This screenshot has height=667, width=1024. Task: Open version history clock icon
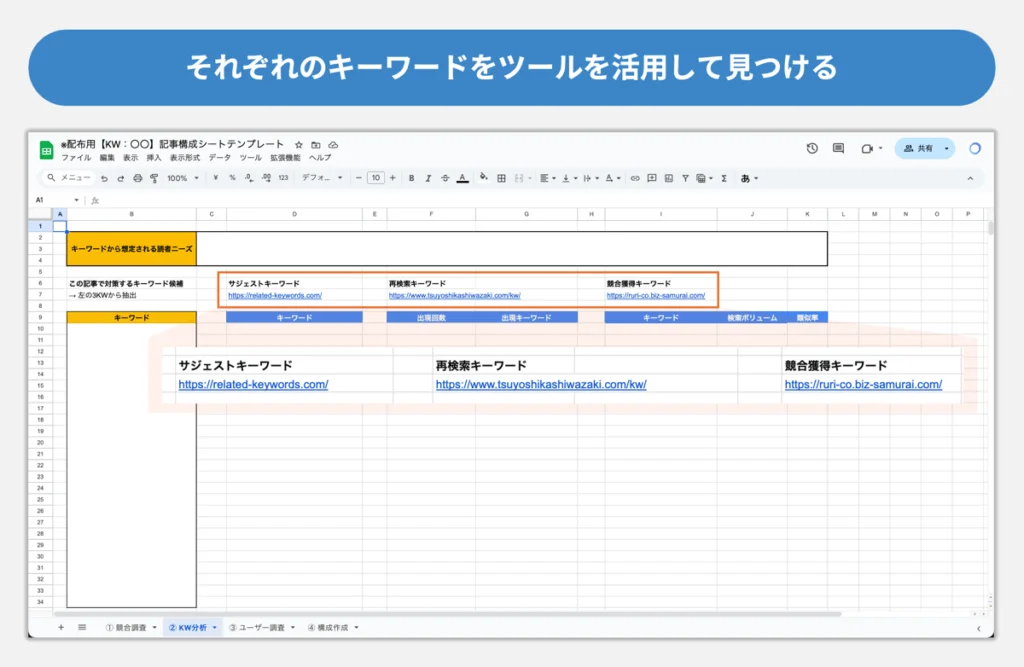(812, 148)
